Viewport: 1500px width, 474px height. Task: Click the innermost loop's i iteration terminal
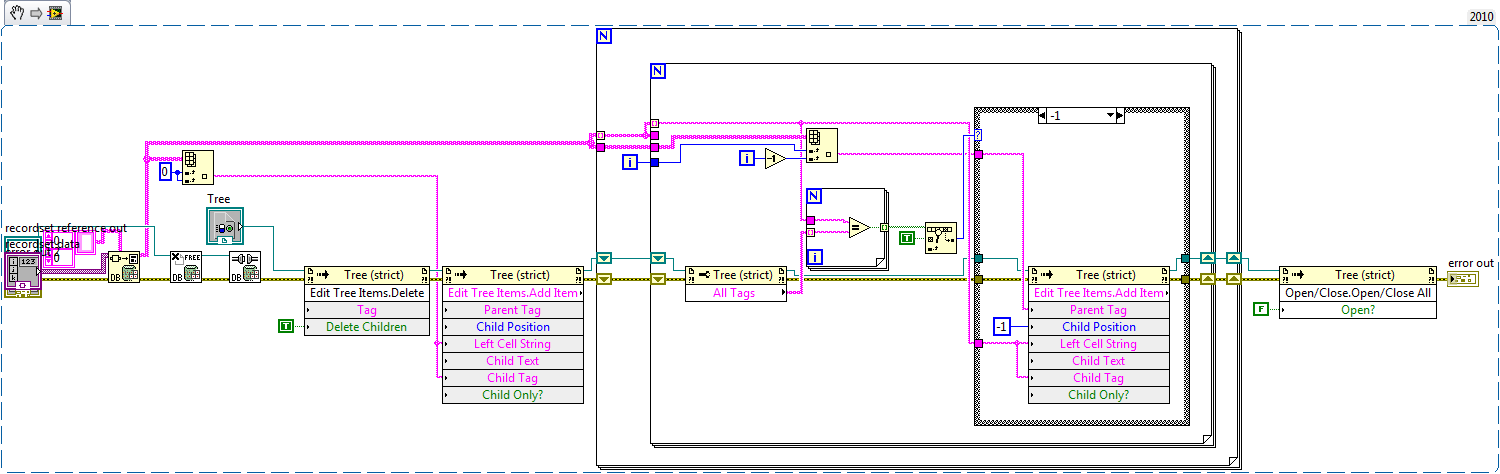pyautogui.click(x=815, y=259)
